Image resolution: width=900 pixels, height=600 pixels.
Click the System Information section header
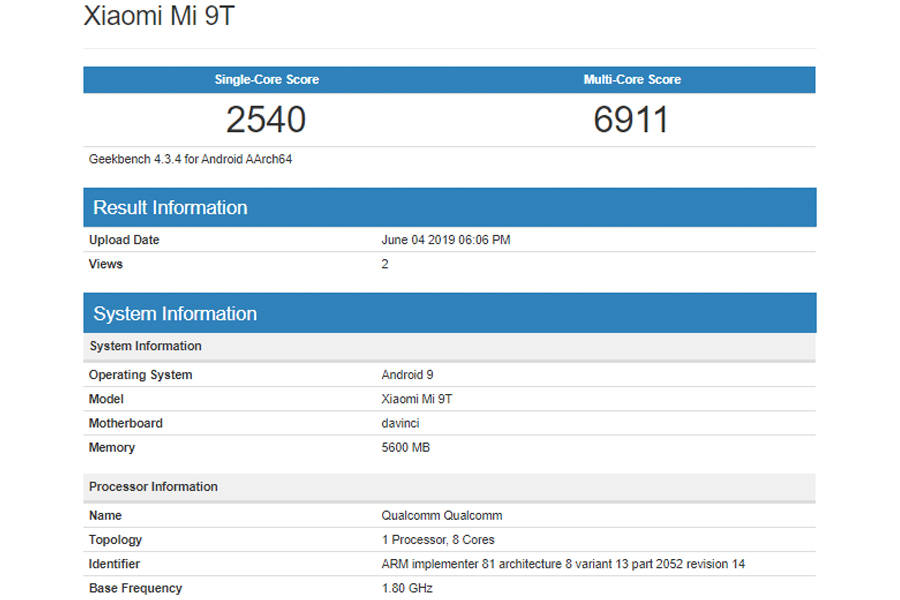(x=176, y=313)
